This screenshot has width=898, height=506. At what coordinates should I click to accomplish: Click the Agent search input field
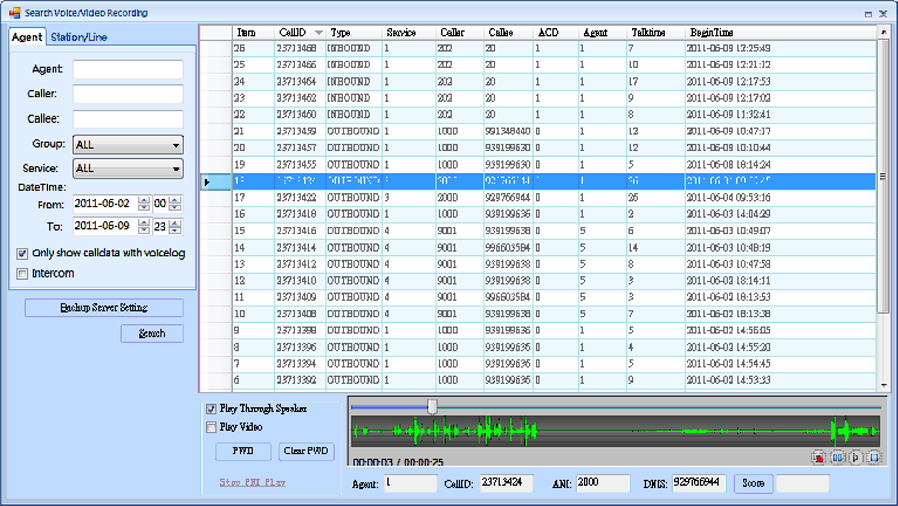coord(128,69)
